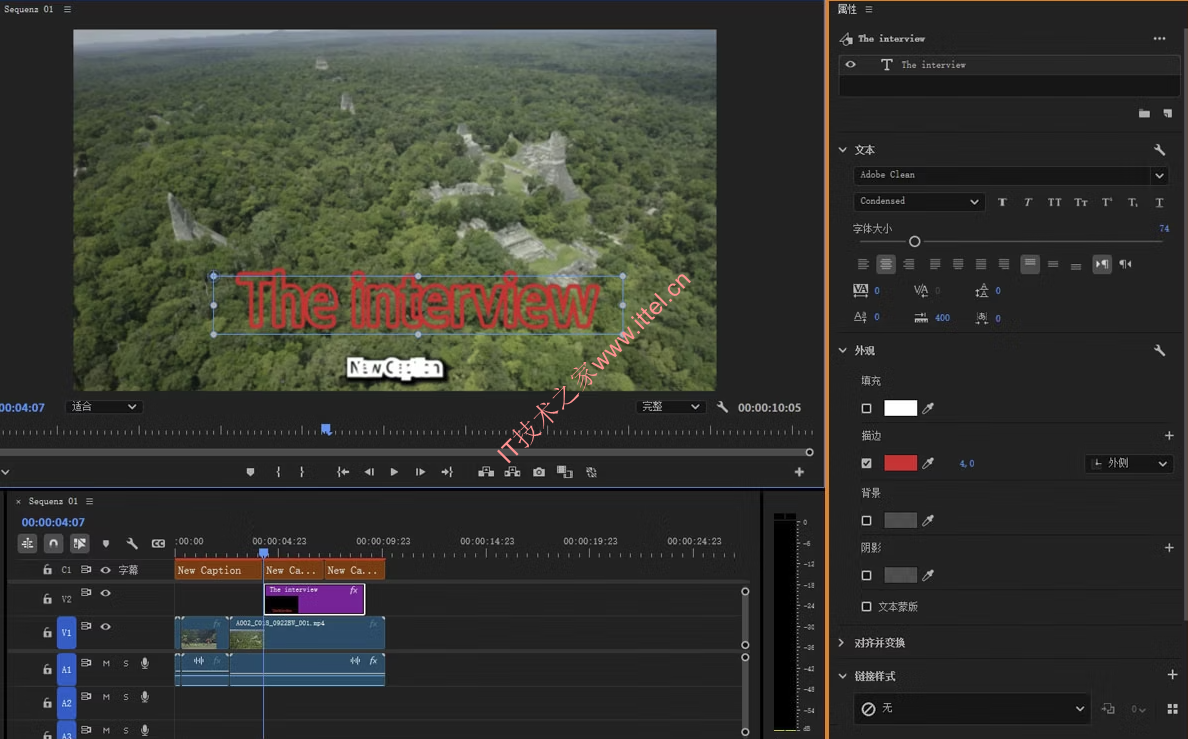Screen dimensions: 1188x739
Task: Select The interview clip on V2 track
Action: [314, 599]
